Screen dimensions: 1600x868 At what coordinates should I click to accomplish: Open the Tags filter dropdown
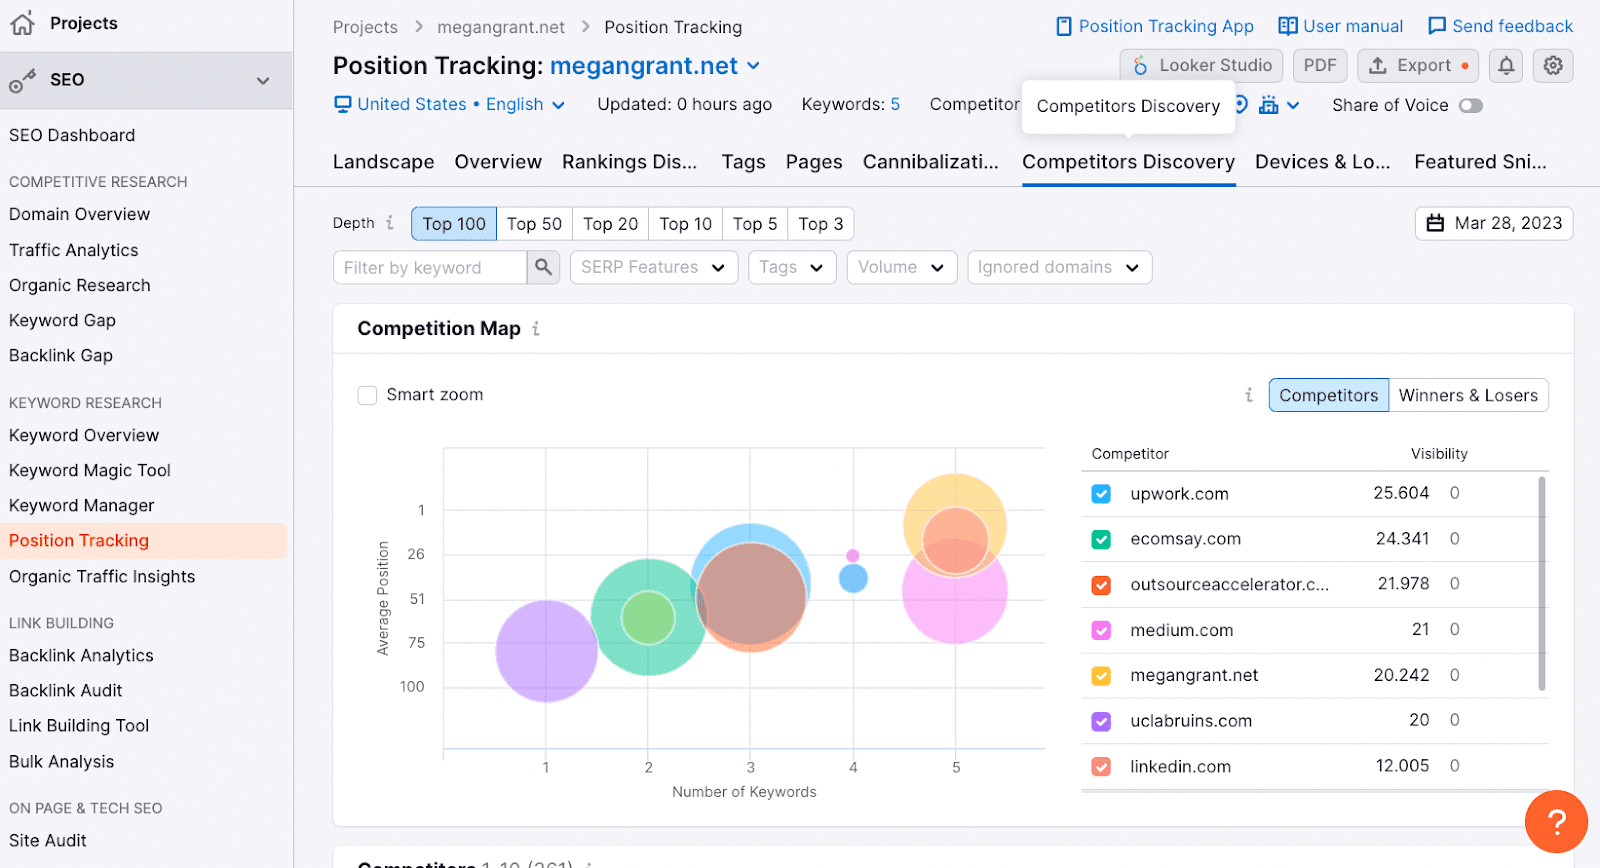[x=792, y=267]
